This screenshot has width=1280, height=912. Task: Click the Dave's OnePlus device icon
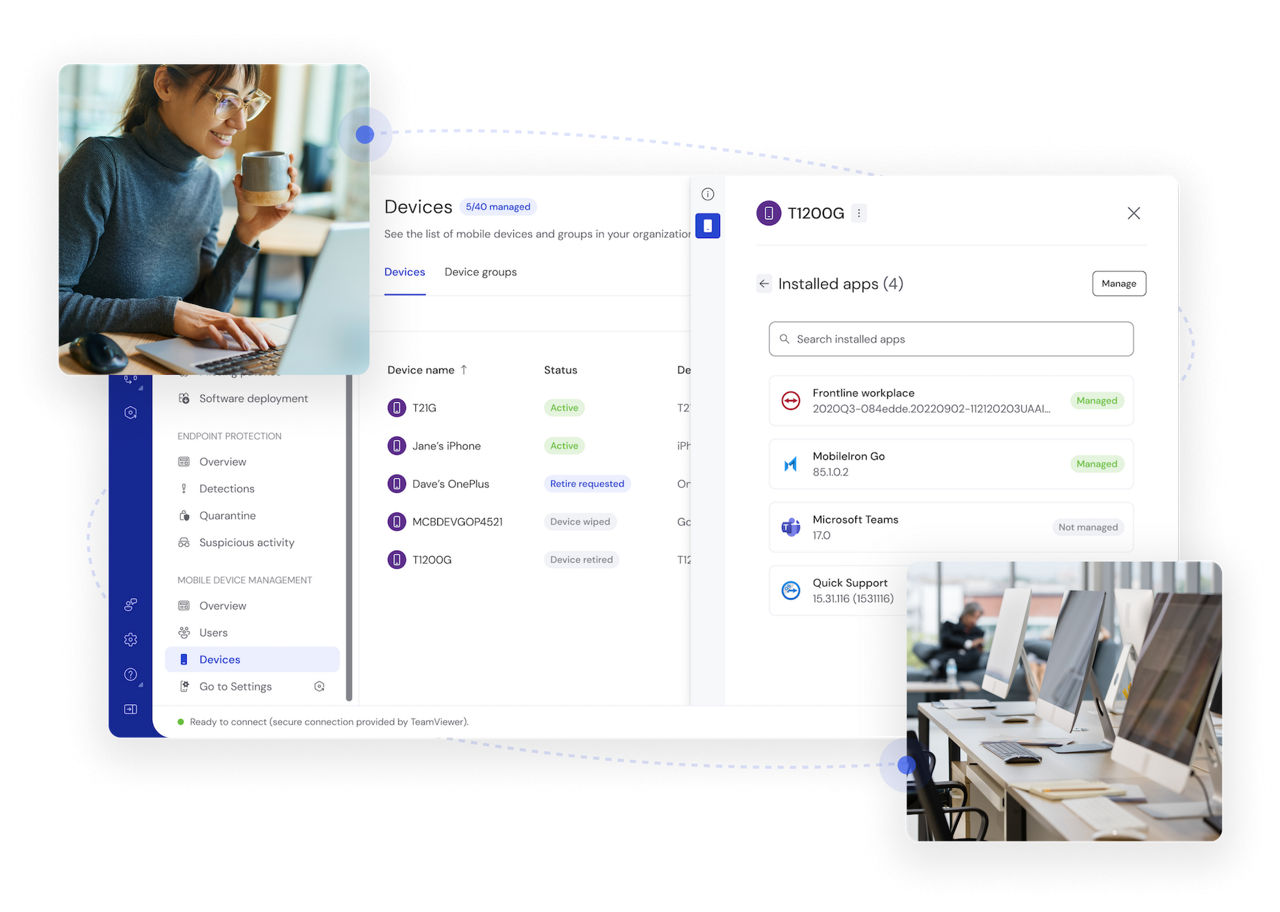pyautogui.click(x=397, y=484)
